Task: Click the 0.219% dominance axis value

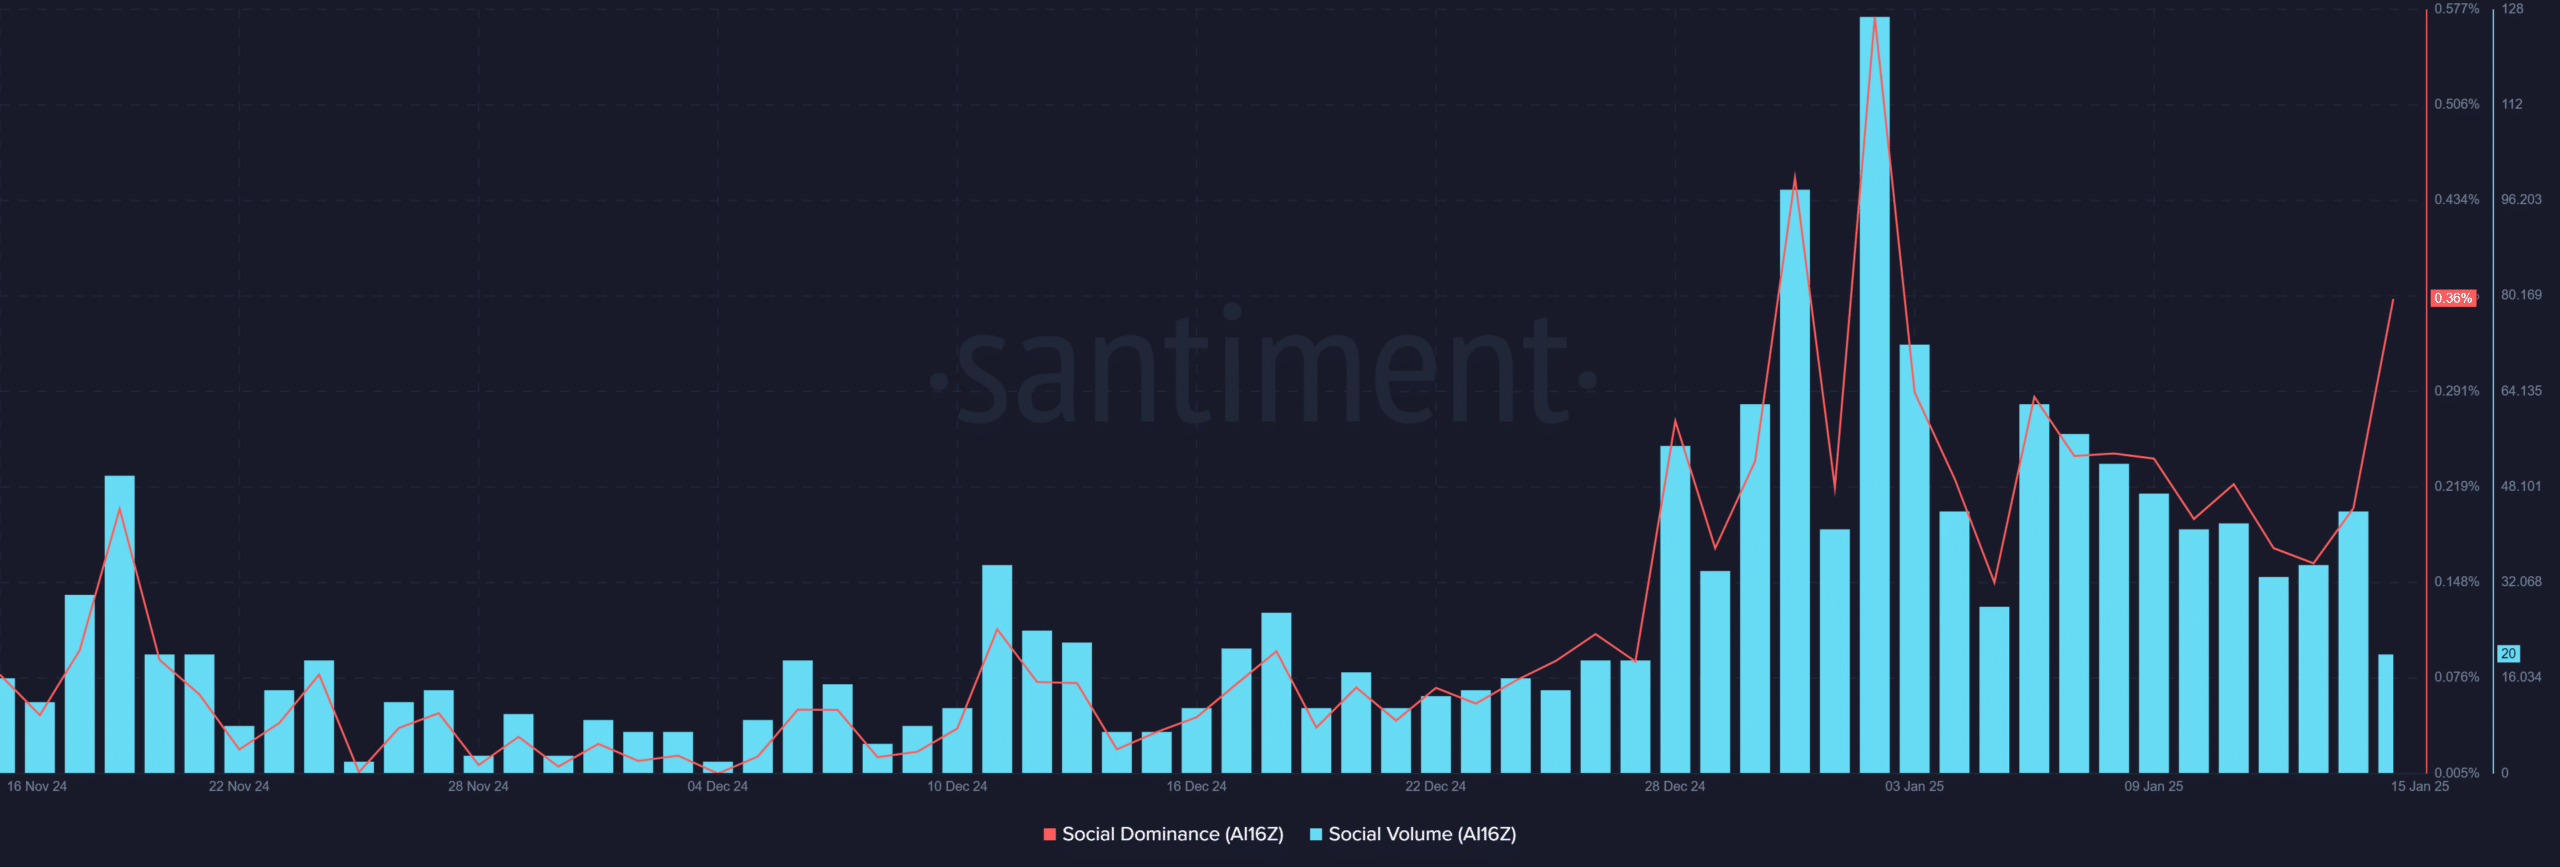Action: tap(2457, 486)
